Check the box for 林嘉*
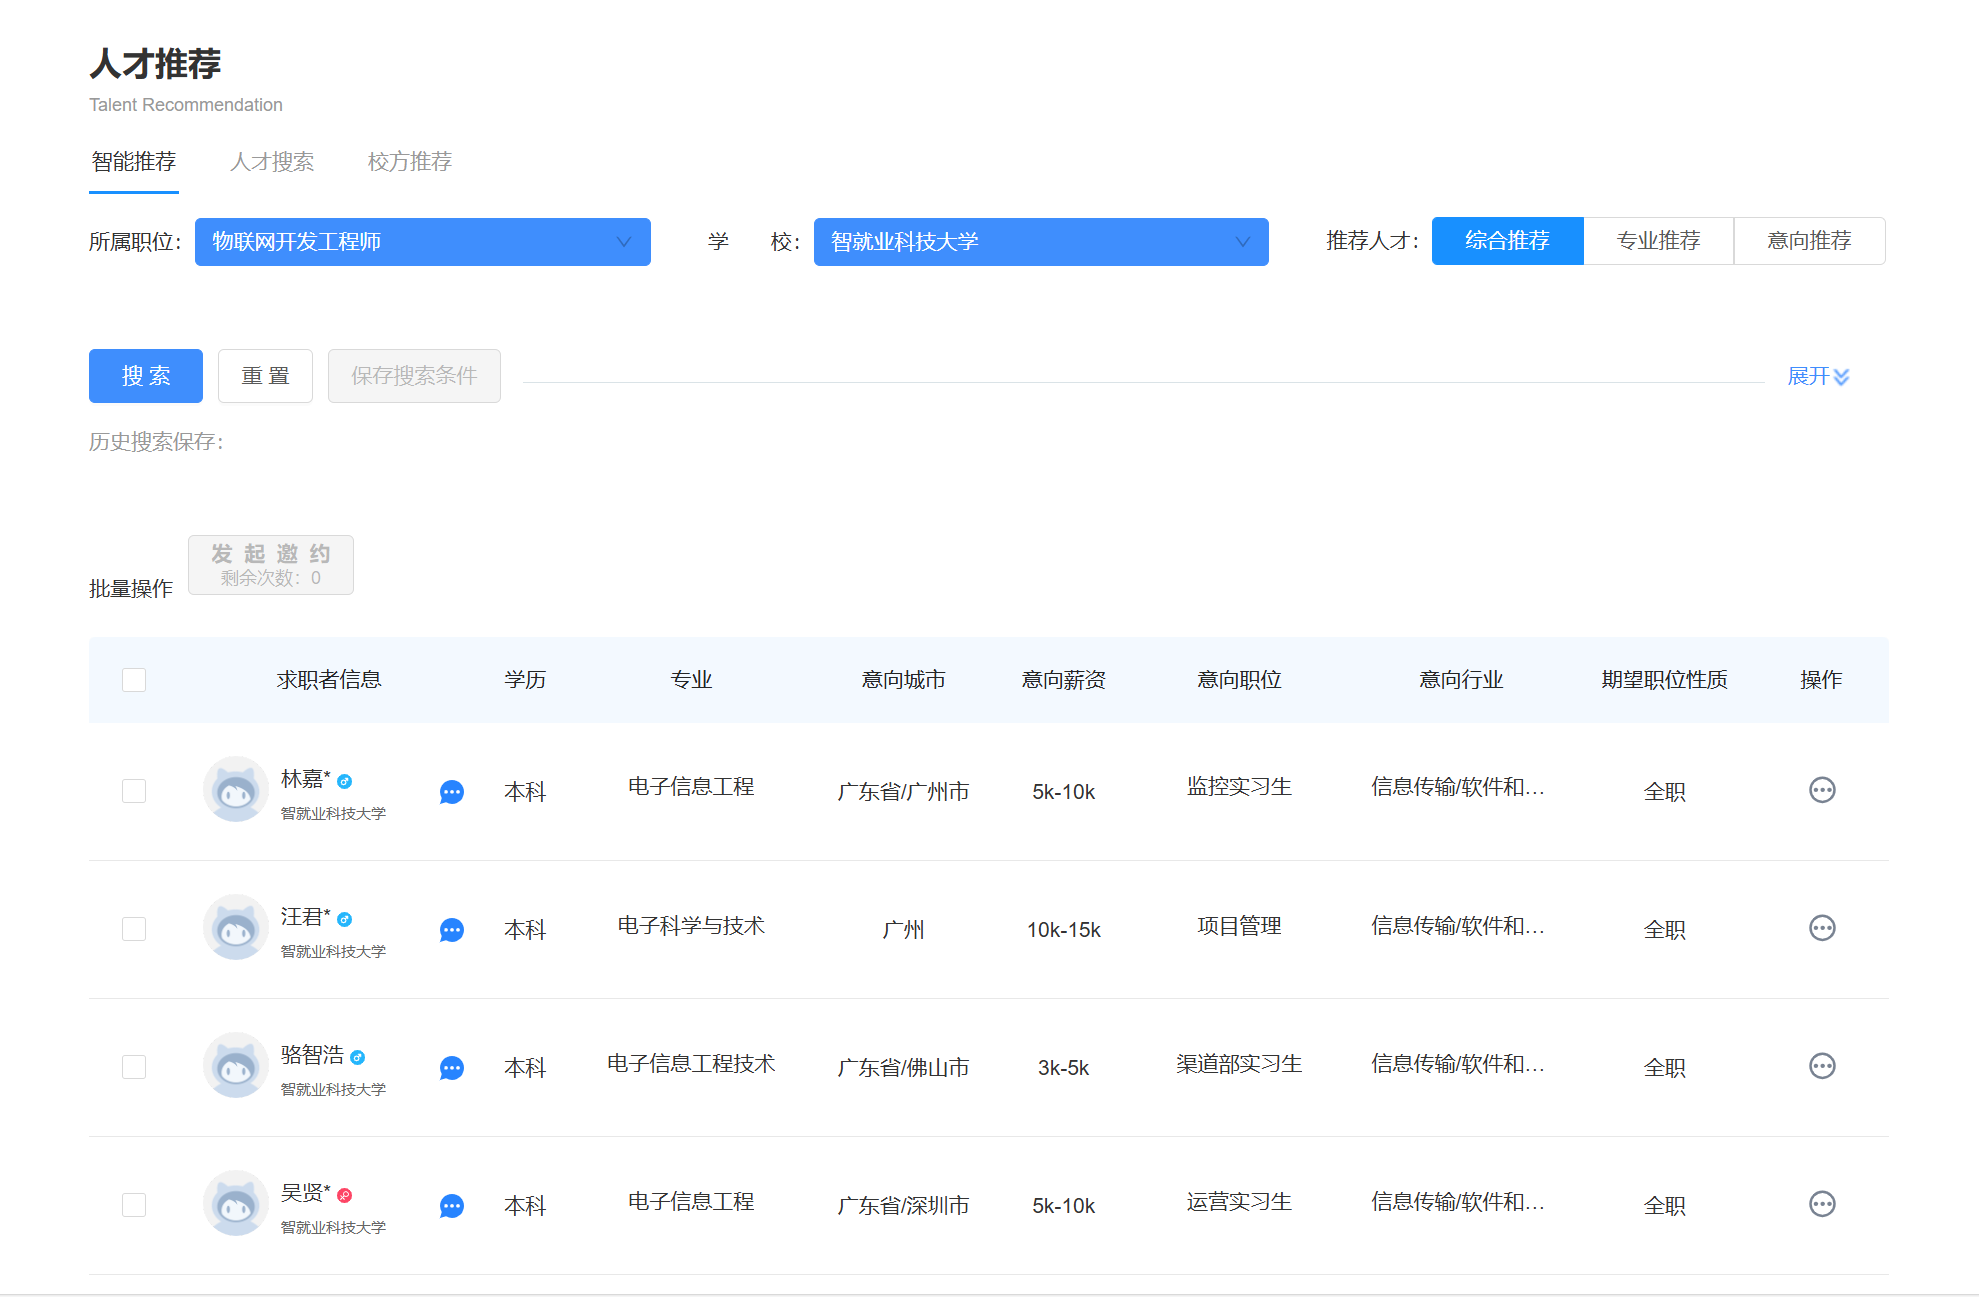The image size is (1979, 1297). pyautogui.click(x=134, y=791)
